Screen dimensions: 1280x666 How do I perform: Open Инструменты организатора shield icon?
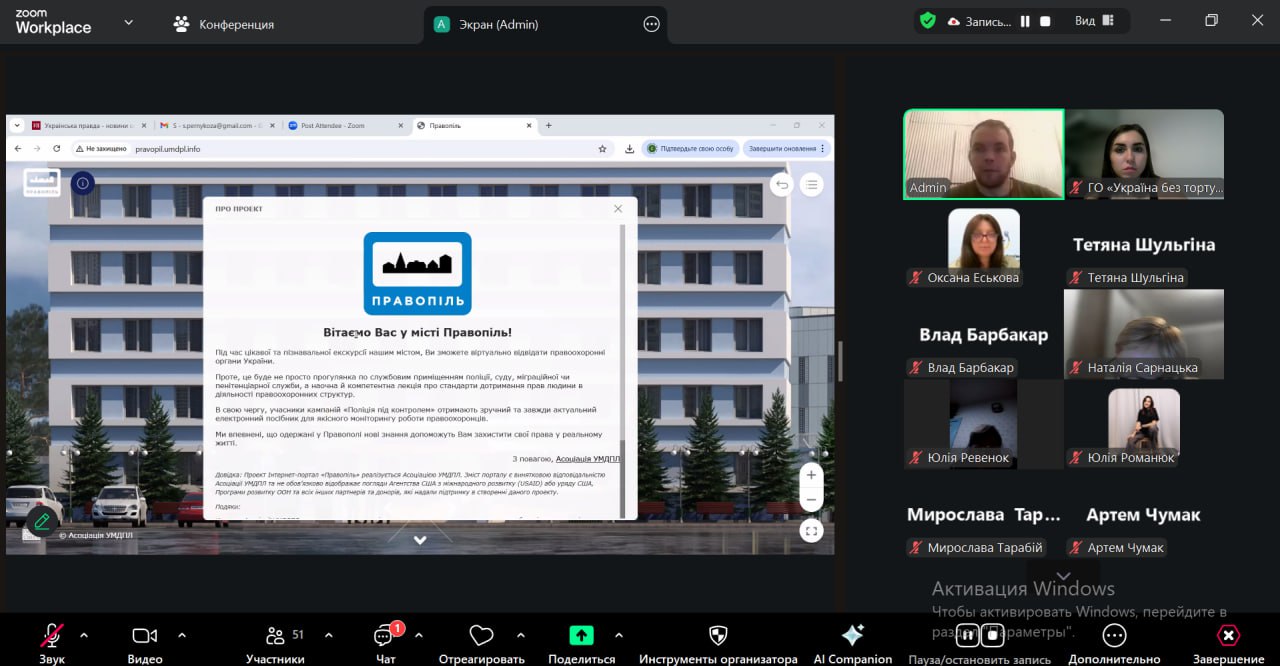point(718,636)
